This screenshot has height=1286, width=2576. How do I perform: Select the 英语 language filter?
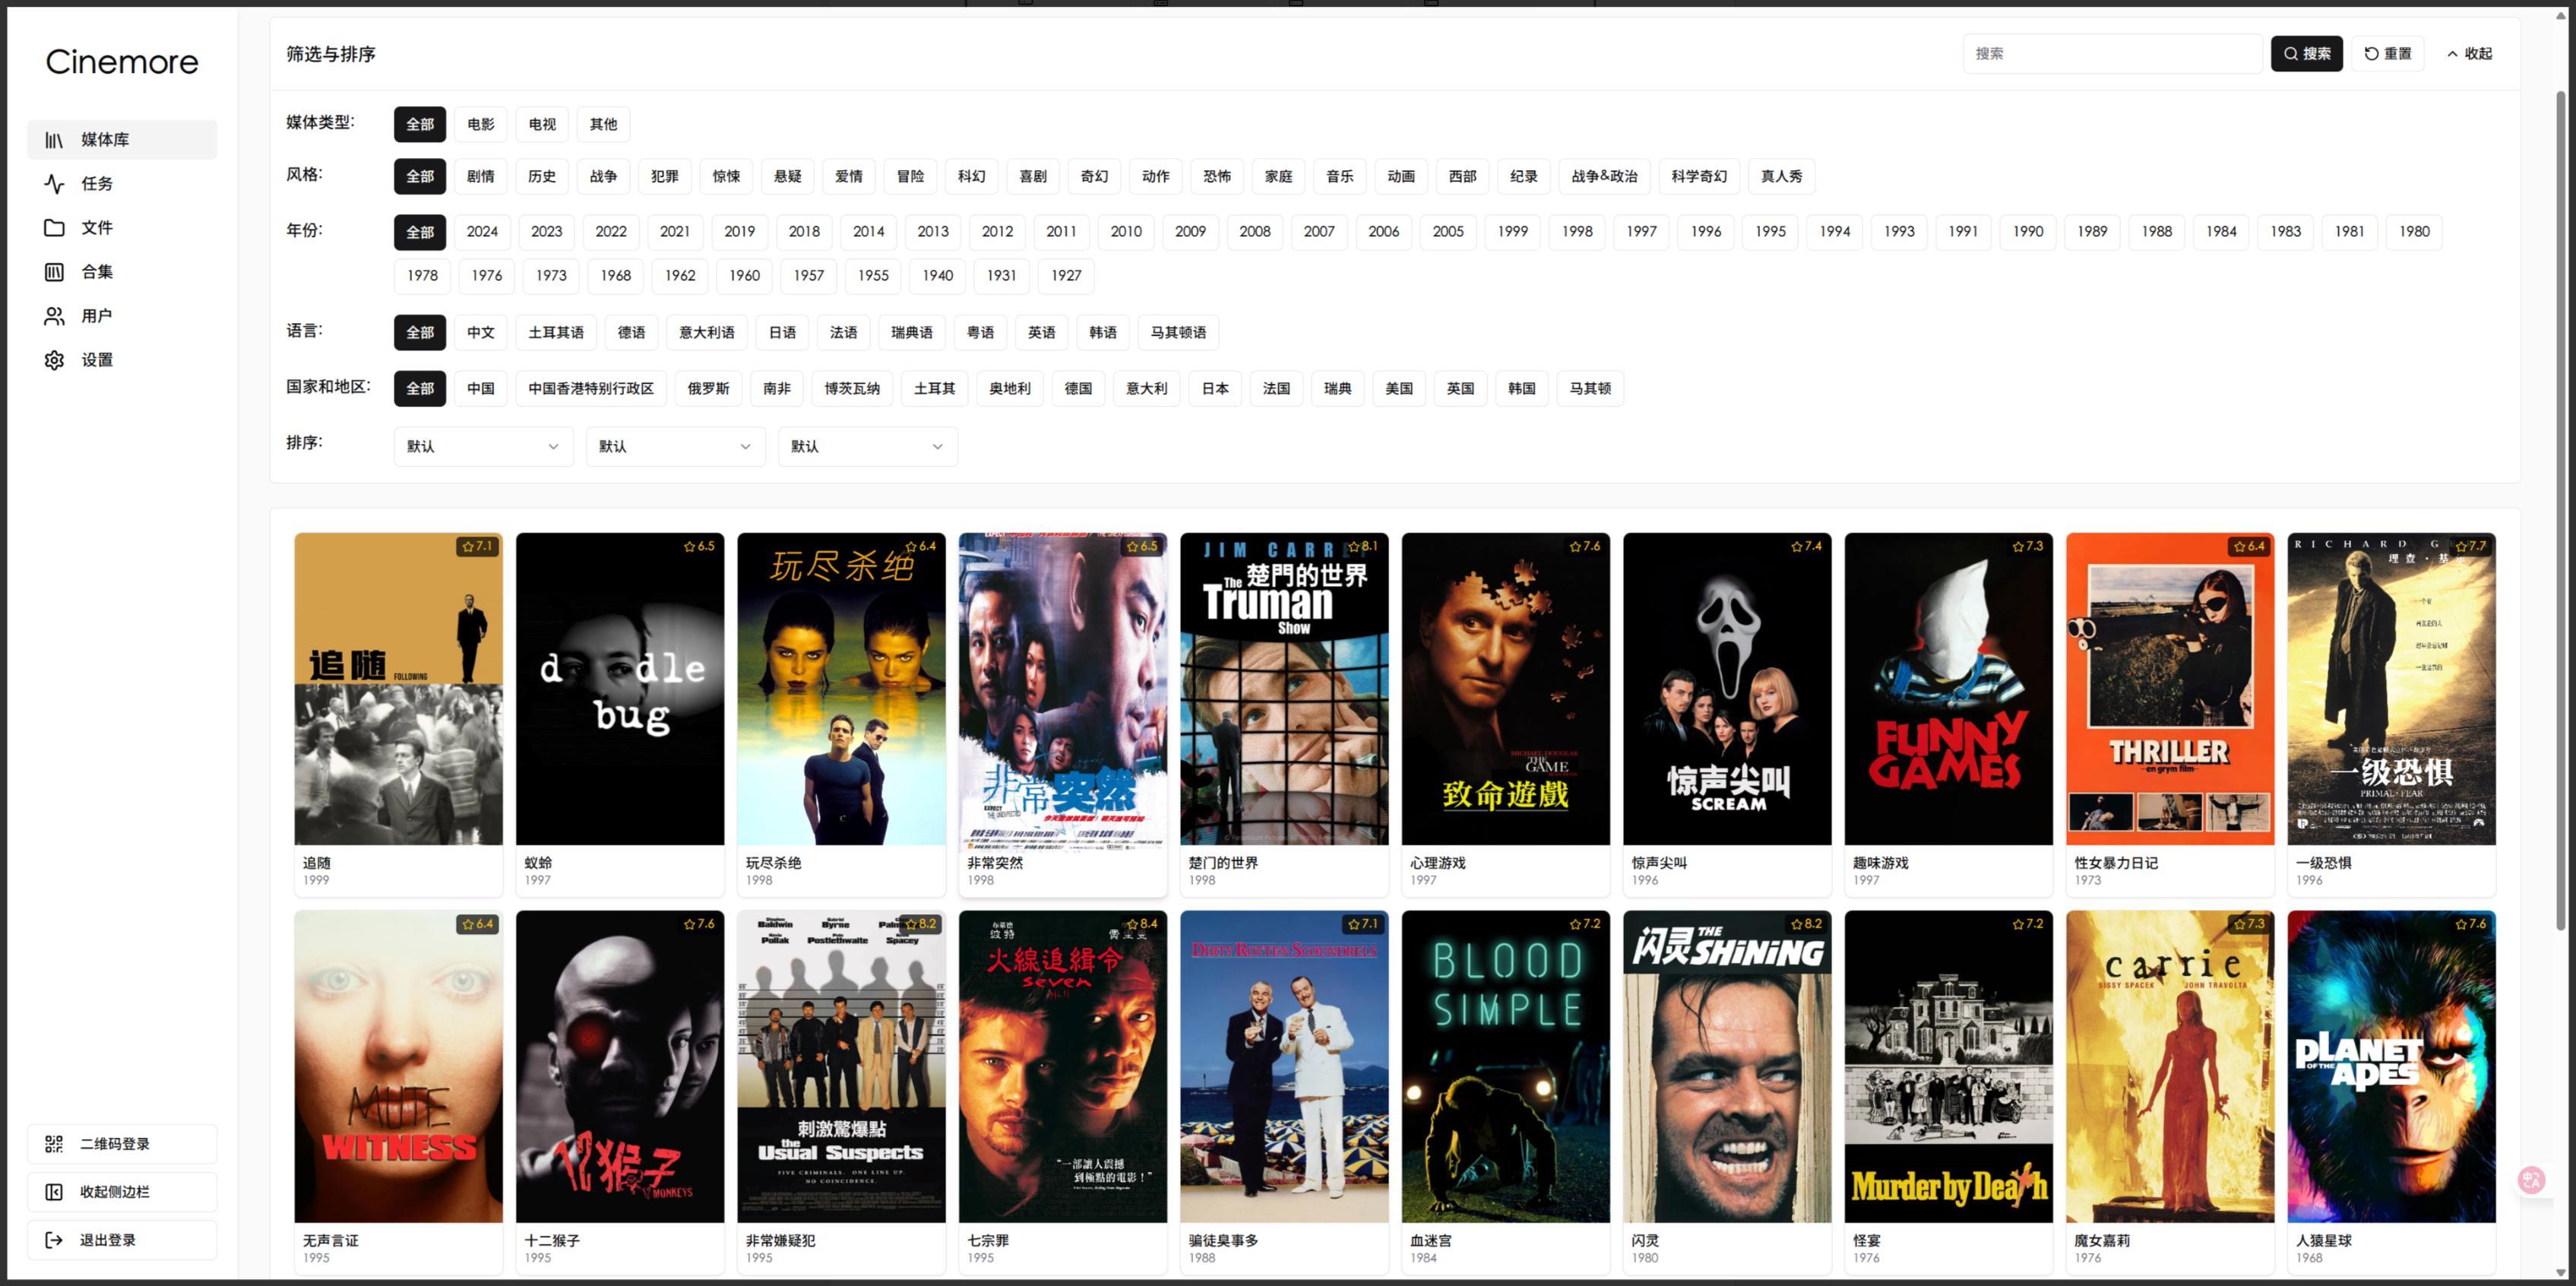click(x=1041, y=332)
